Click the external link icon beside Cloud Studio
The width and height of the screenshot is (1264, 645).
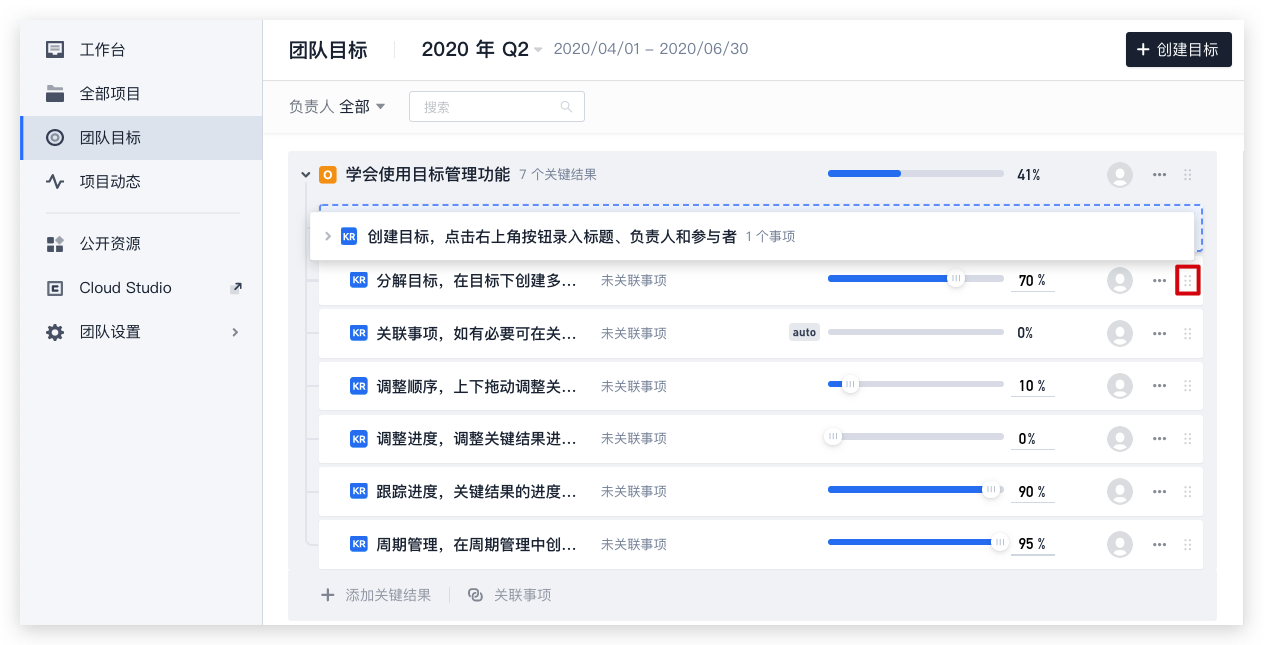tap(236, 288)
